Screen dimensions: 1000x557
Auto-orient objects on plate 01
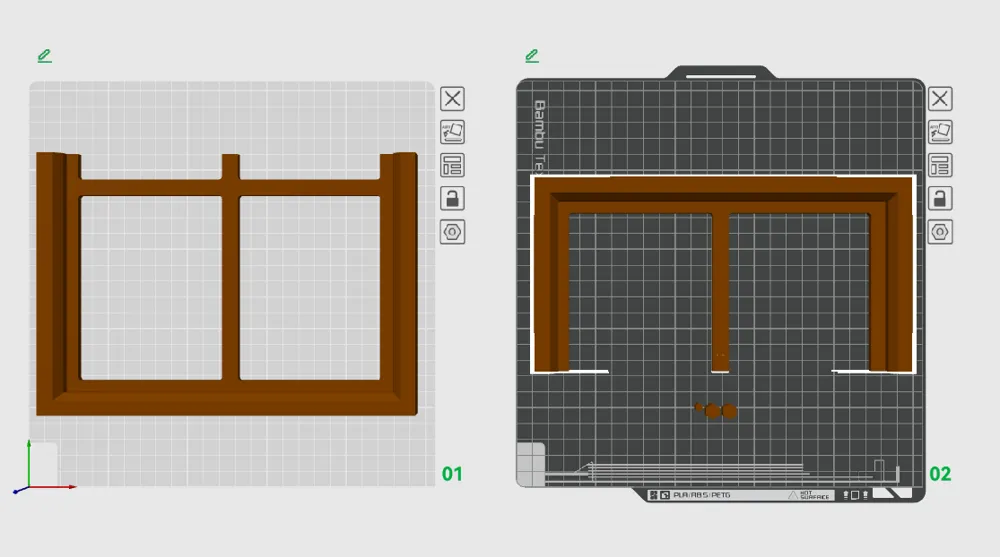(x=452, y=132)
